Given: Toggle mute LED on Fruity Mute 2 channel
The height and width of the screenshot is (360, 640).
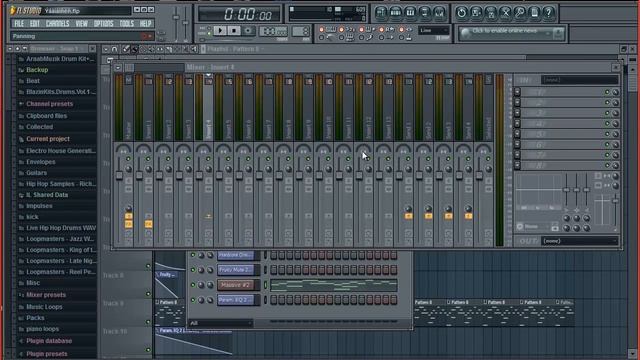Looking at the screenshot, I should (x=193, y=270).
